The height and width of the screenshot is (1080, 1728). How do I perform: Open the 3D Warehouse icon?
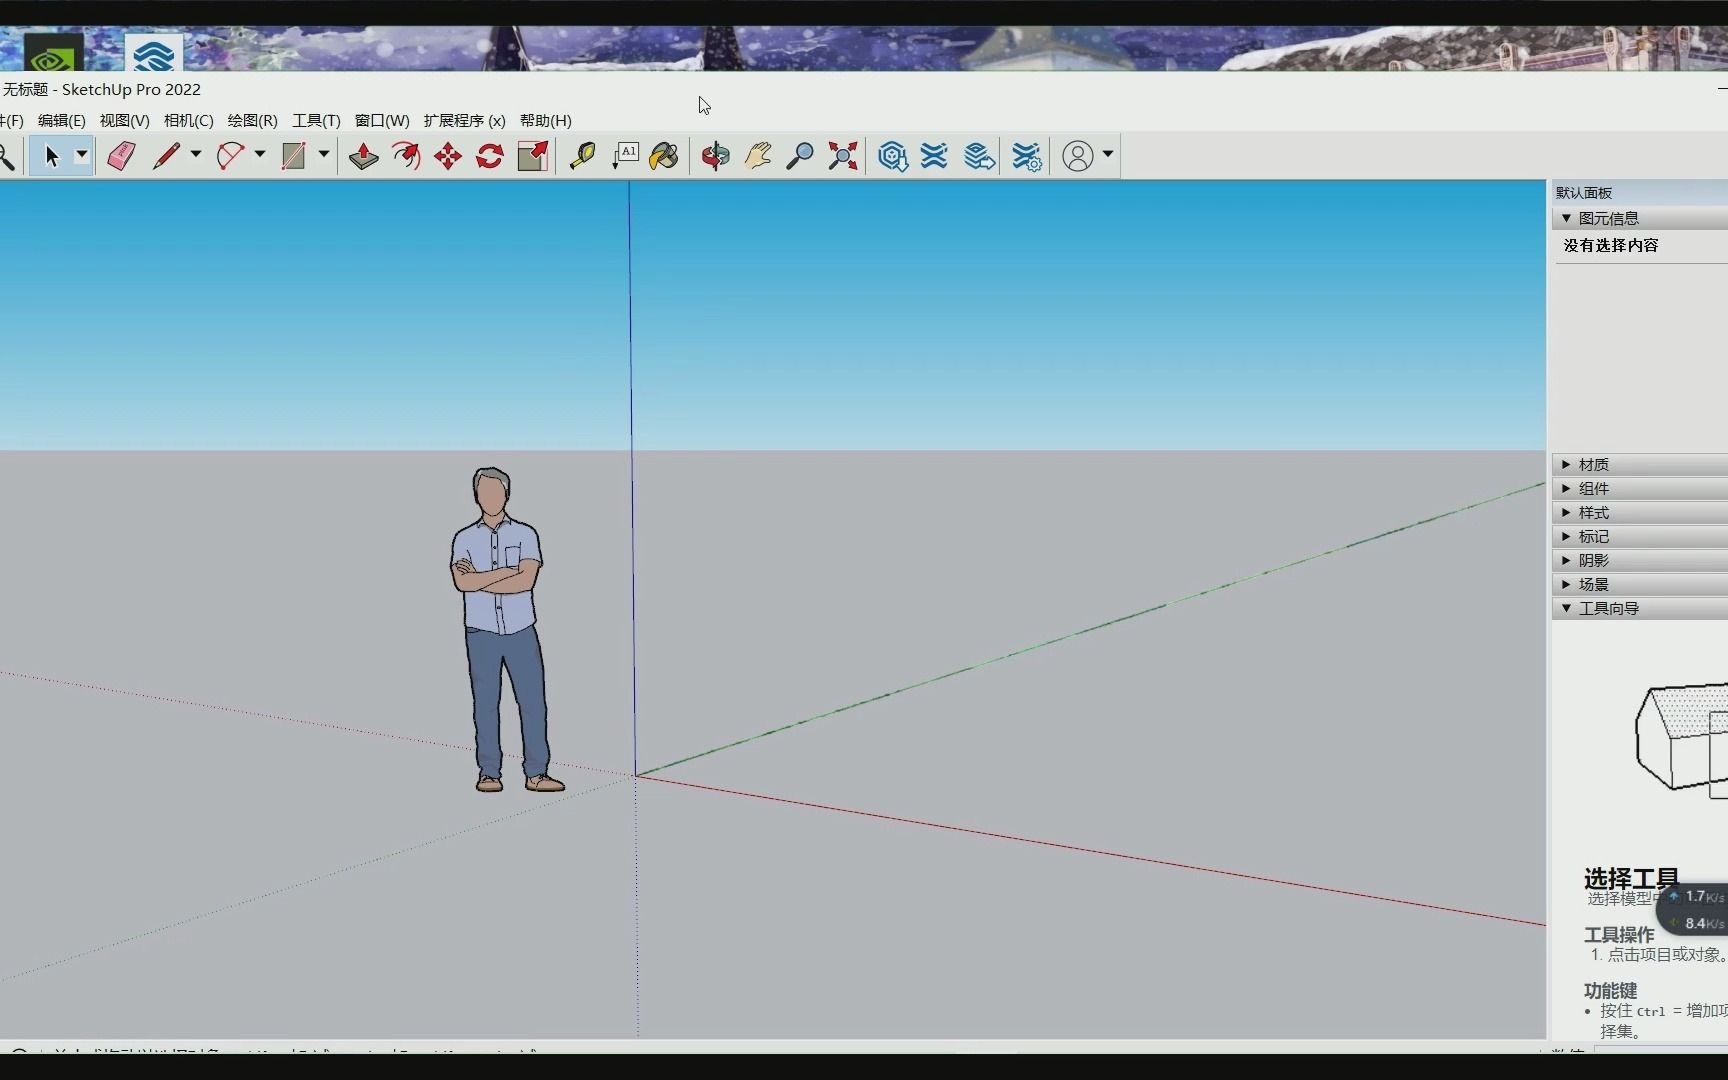[x=892, y=156]
